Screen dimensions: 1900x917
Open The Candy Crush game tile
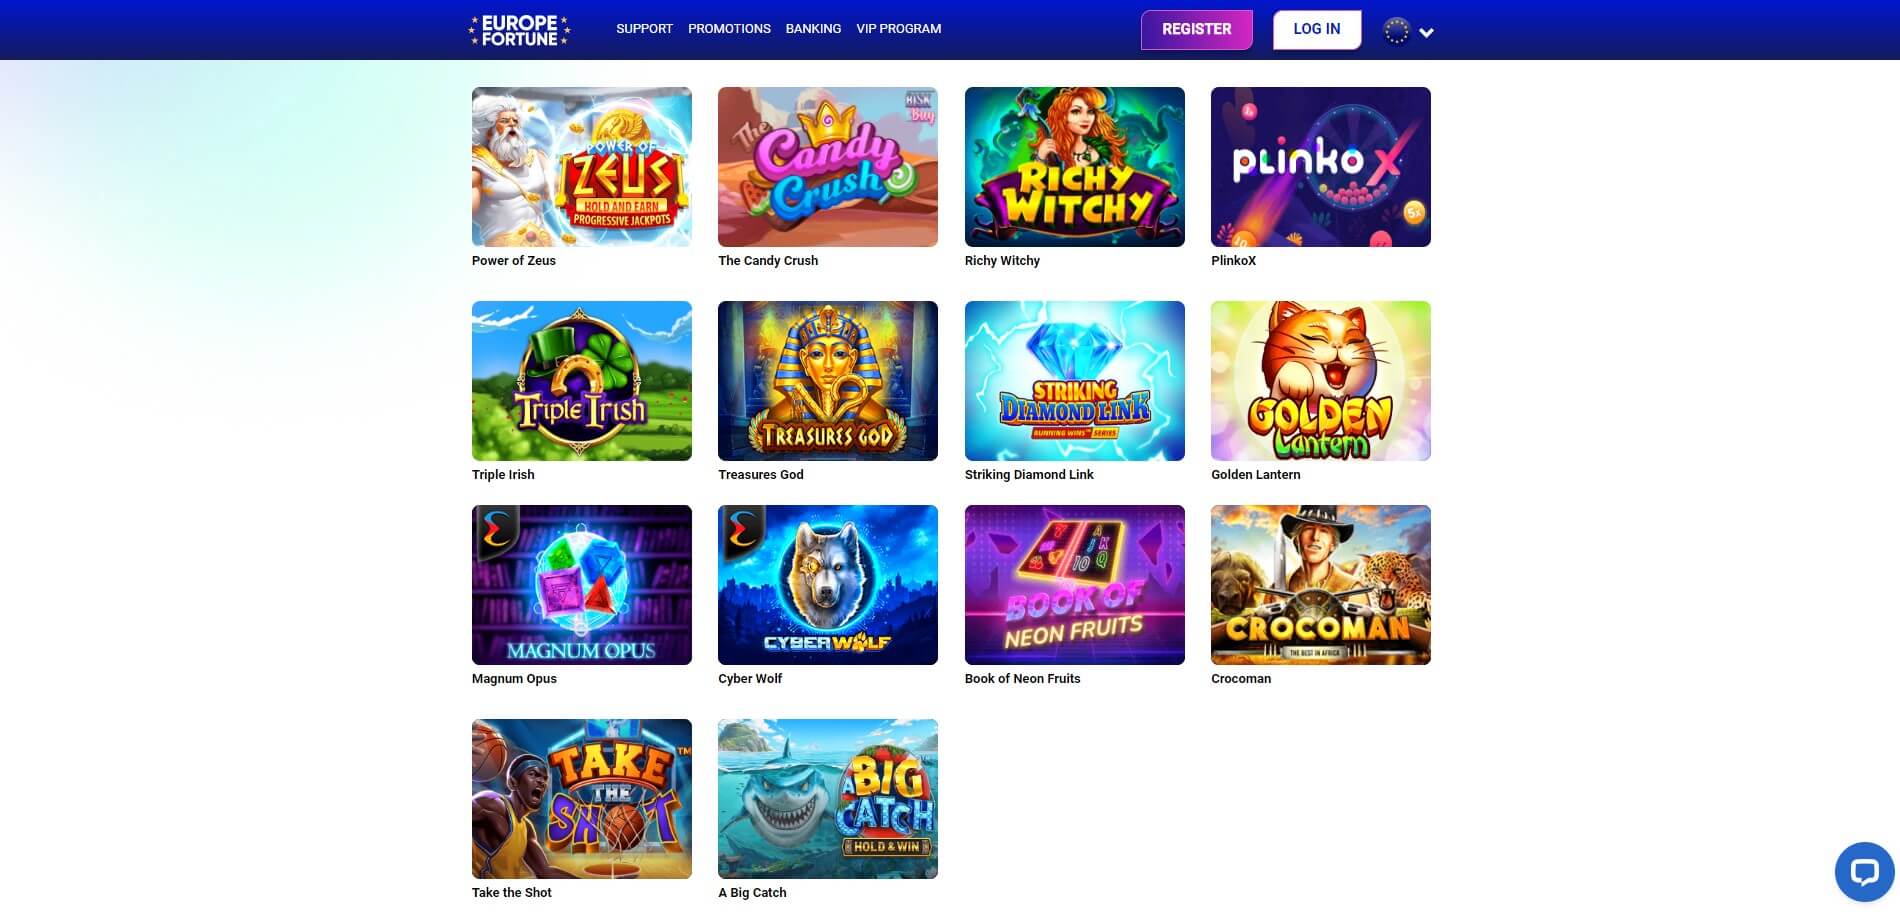828,167
